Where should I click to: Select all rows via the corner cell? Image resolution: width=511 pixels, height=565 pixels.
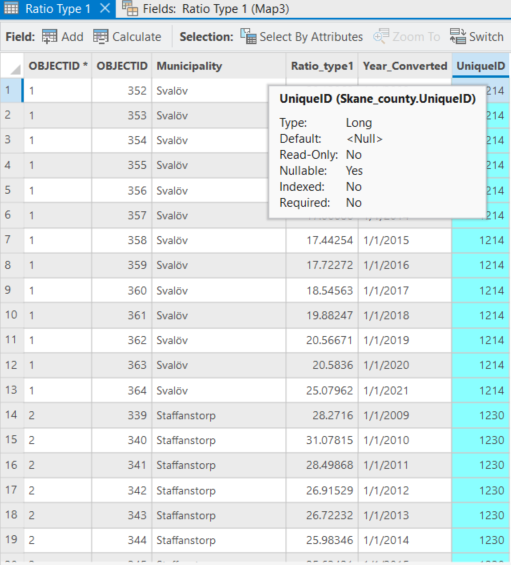tap(12, 66)
